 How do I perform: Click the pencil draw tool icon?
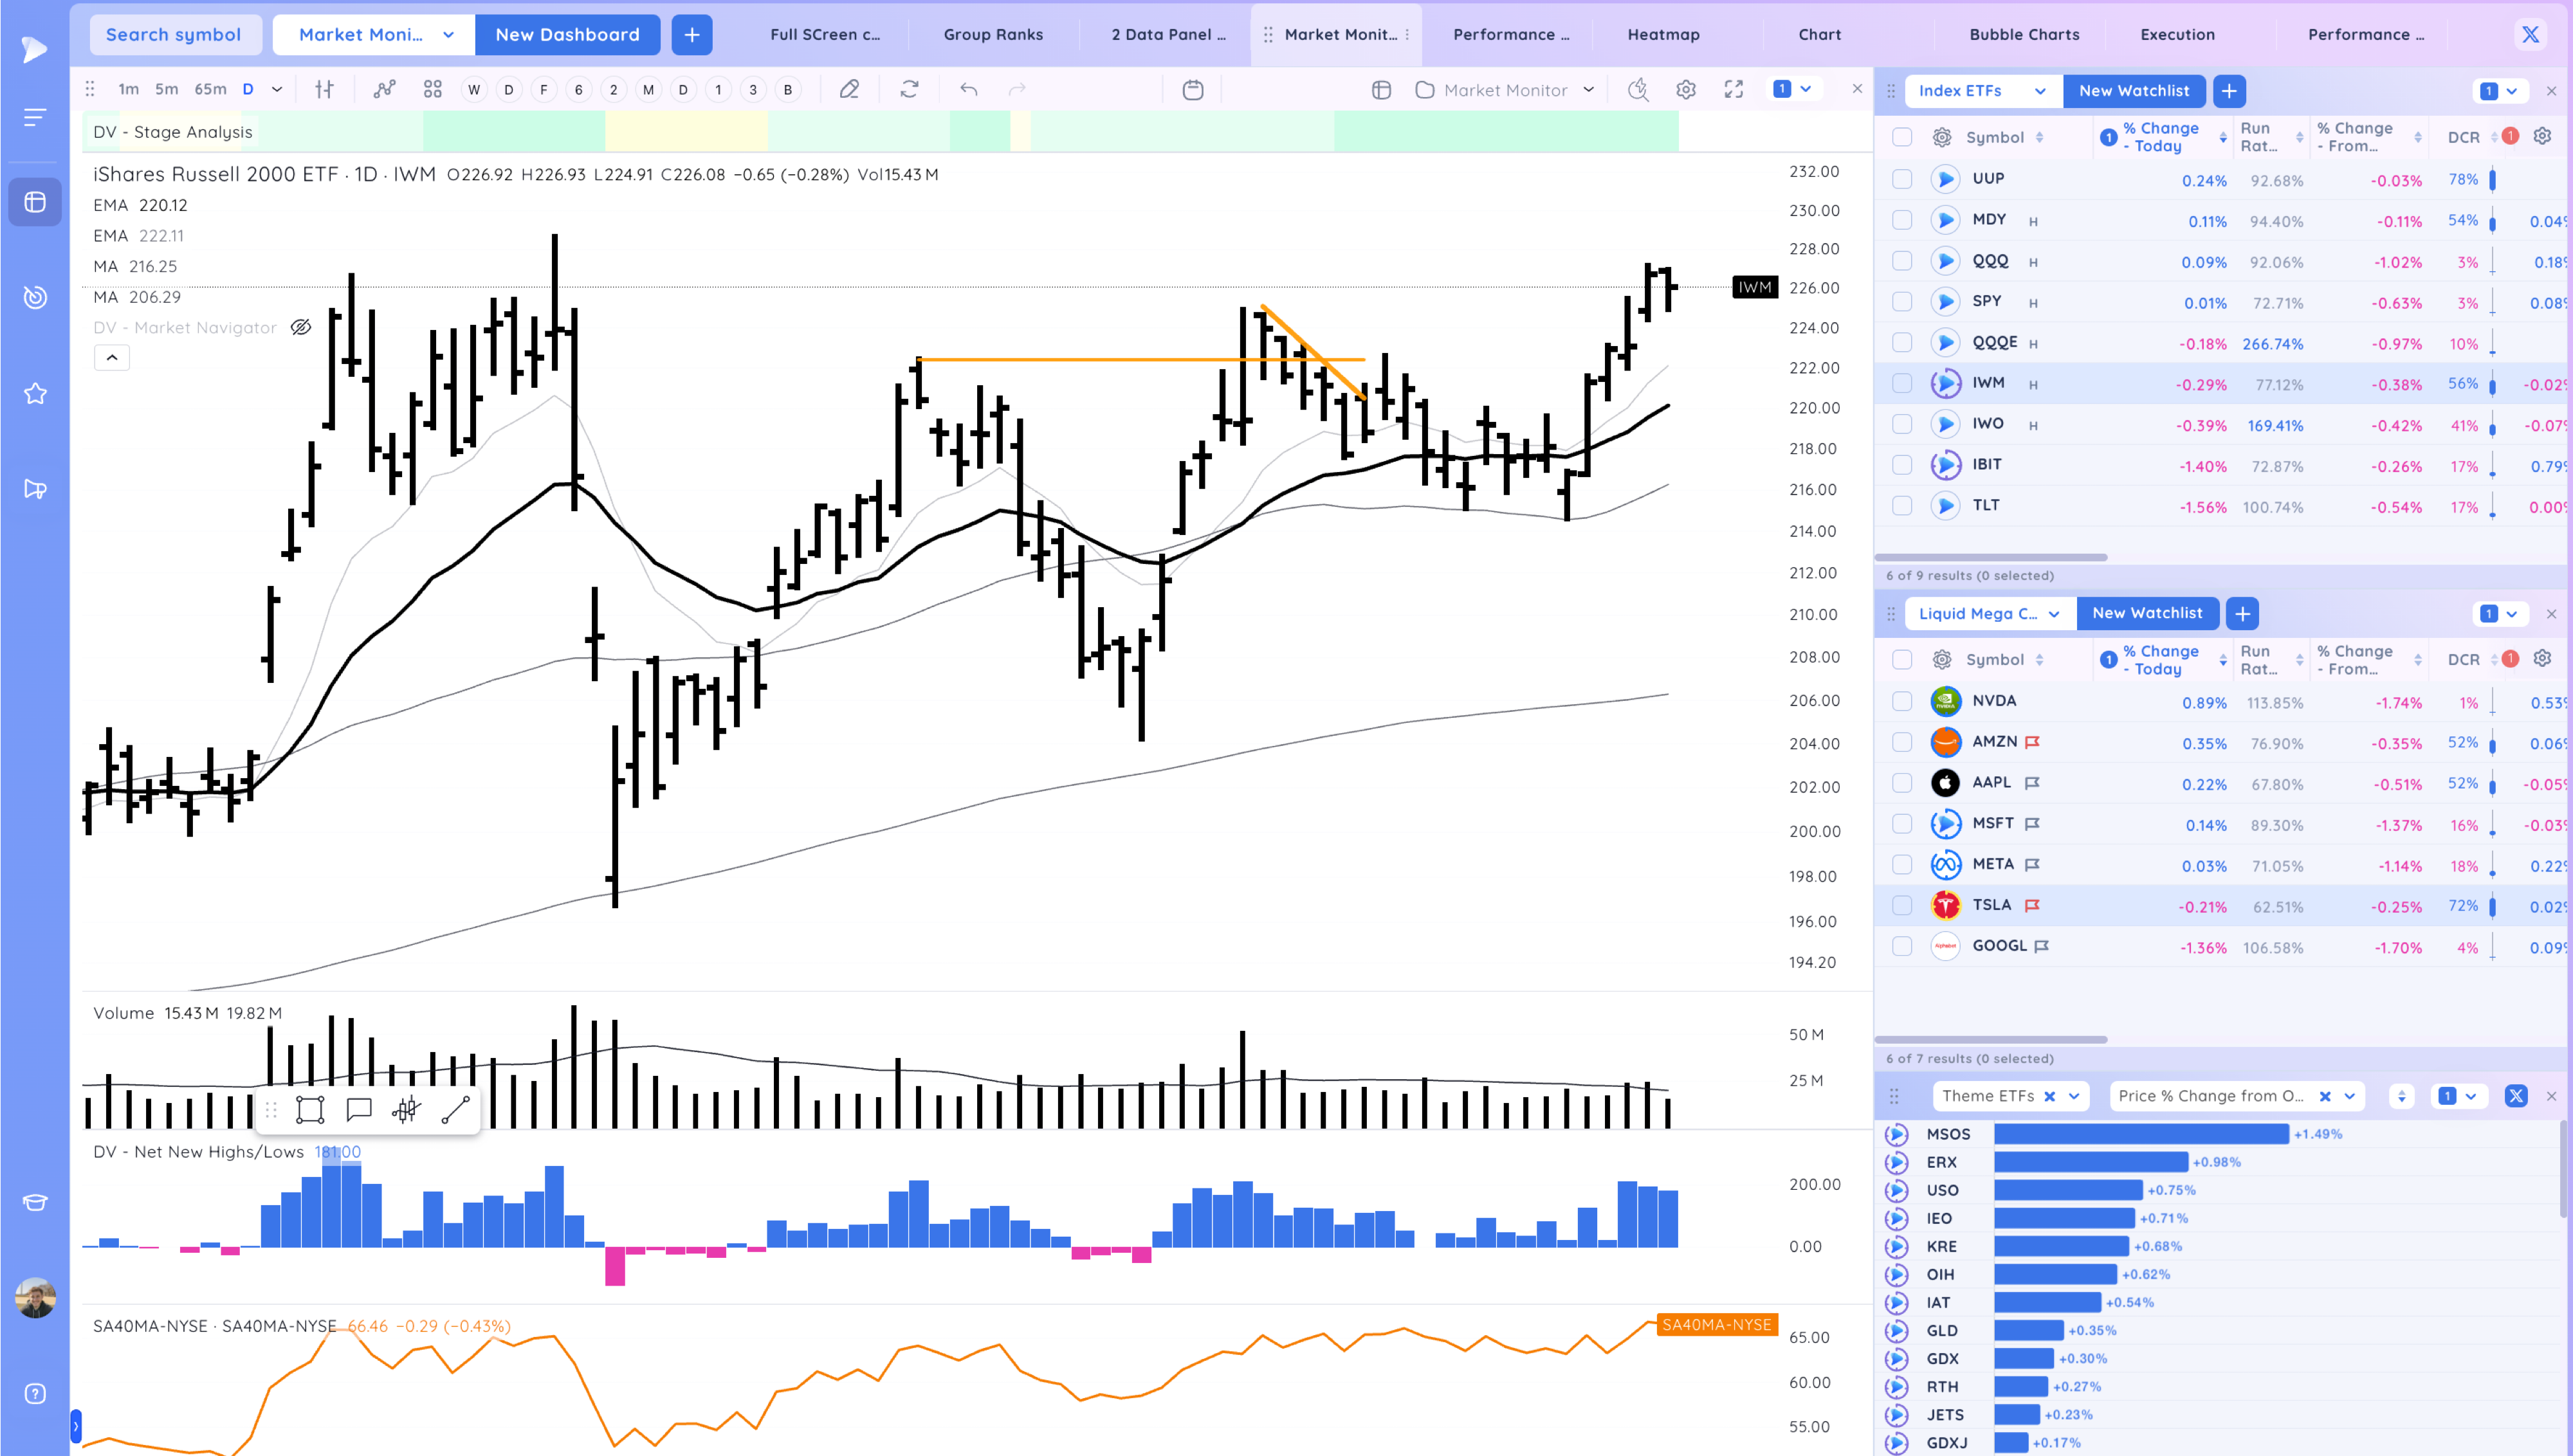pos(849,90)
